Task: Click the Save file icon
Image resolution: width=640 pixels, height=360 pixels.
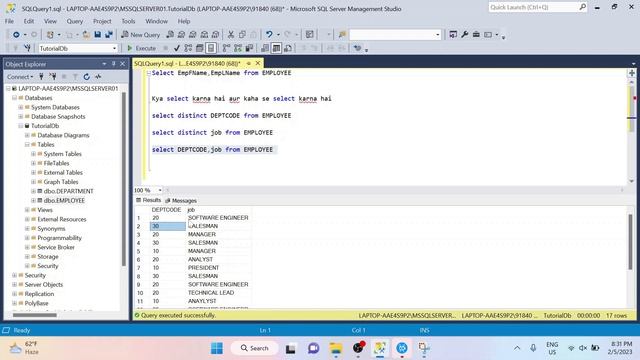Action: [x=98, y=35]
